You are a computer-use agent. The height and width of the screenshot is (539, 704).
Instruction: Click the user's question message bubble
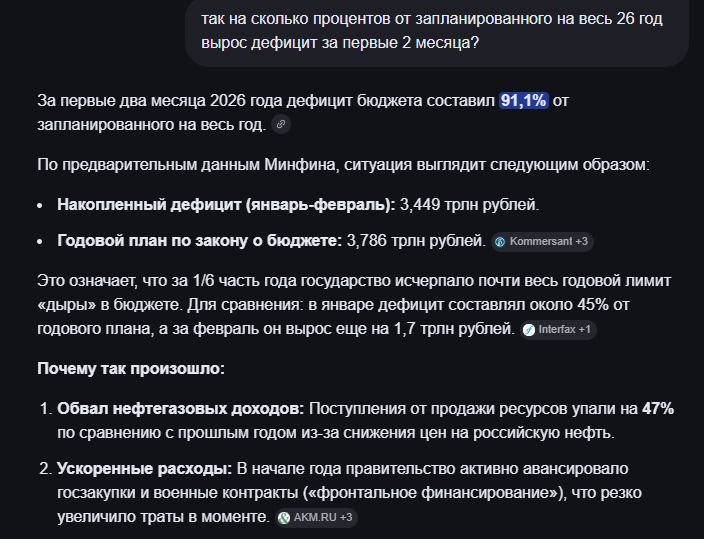[x=437, y=32]
